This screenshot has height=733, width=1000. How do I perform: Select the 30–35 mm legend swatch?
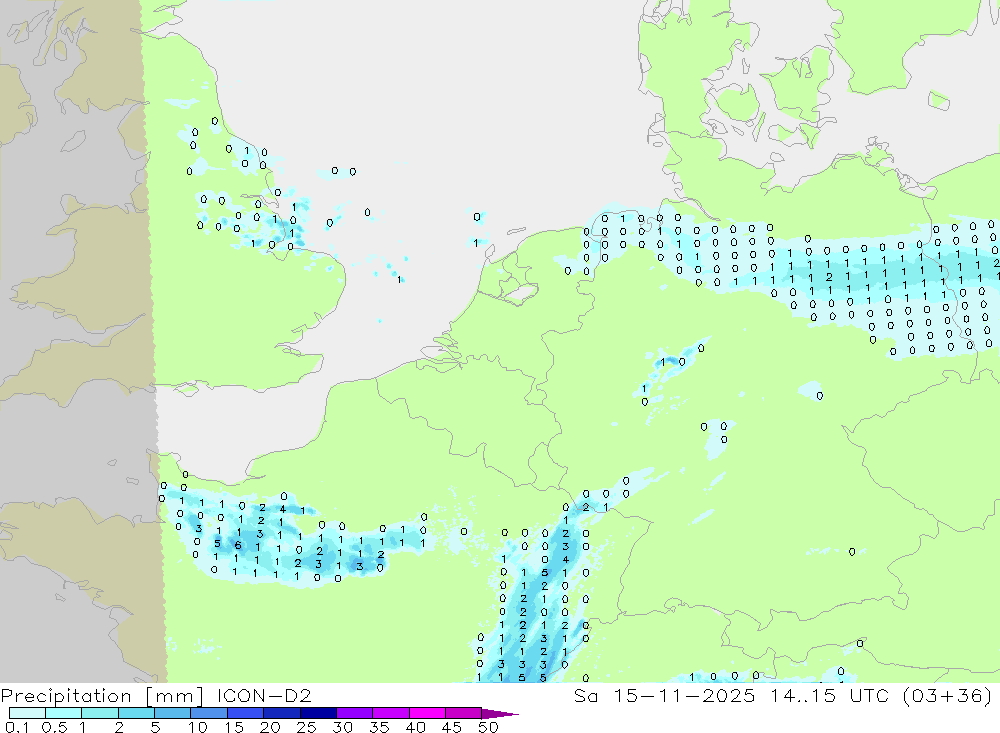[x=354, y=713]
